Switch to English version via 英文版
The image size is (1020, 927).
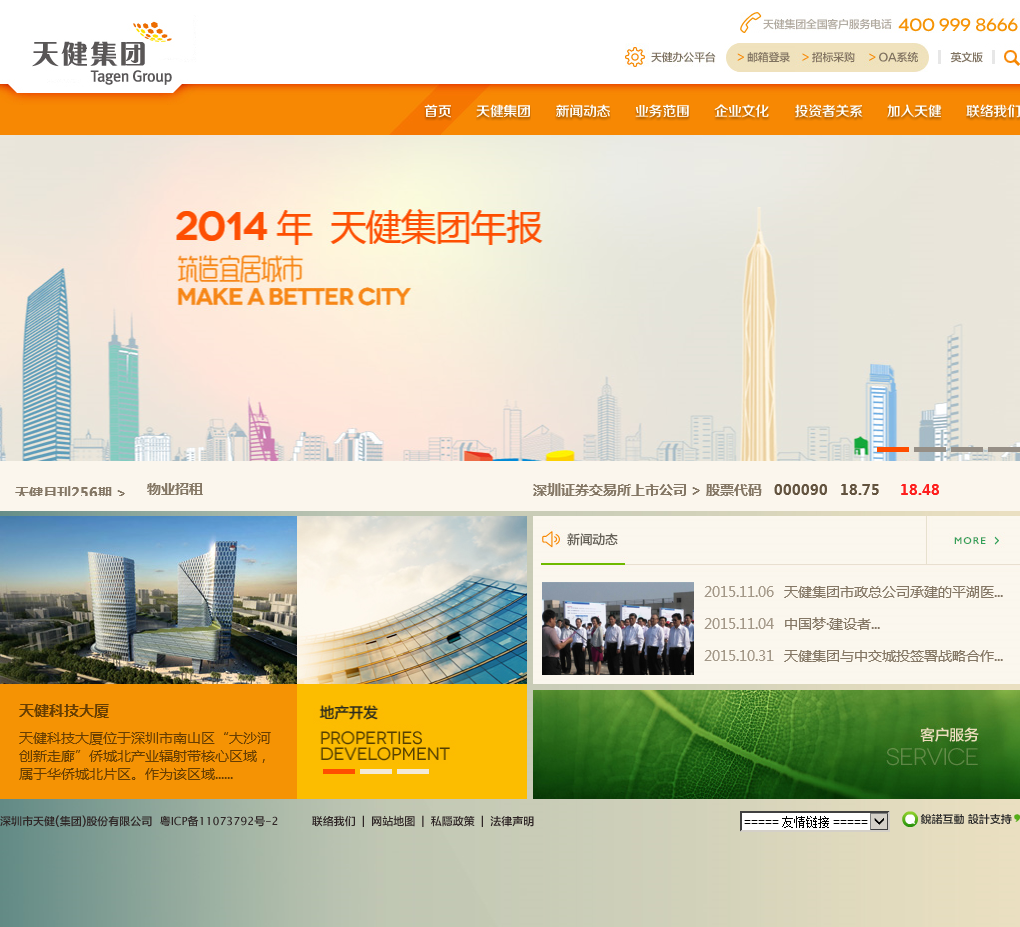pos(966,58)
